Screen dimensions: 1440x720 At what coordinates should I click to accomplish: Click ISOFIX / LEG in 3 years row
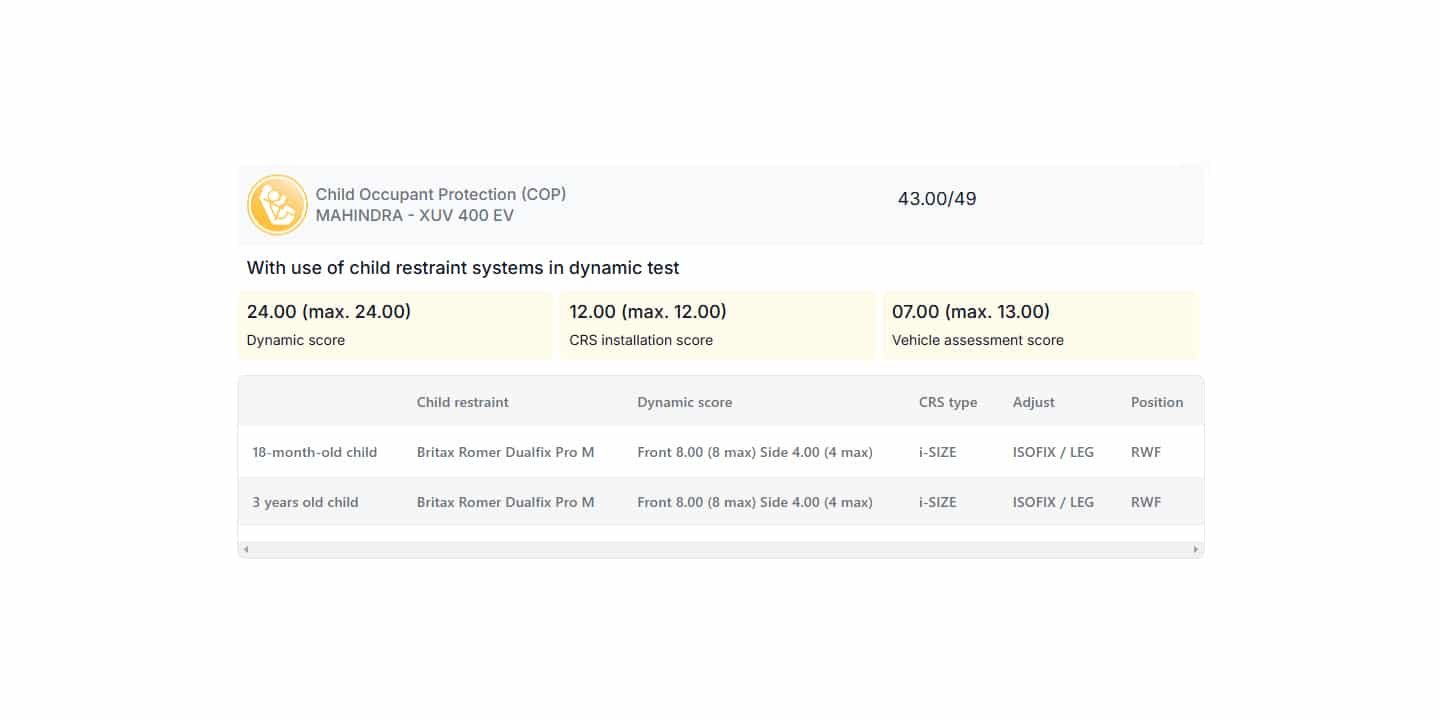1053,502
